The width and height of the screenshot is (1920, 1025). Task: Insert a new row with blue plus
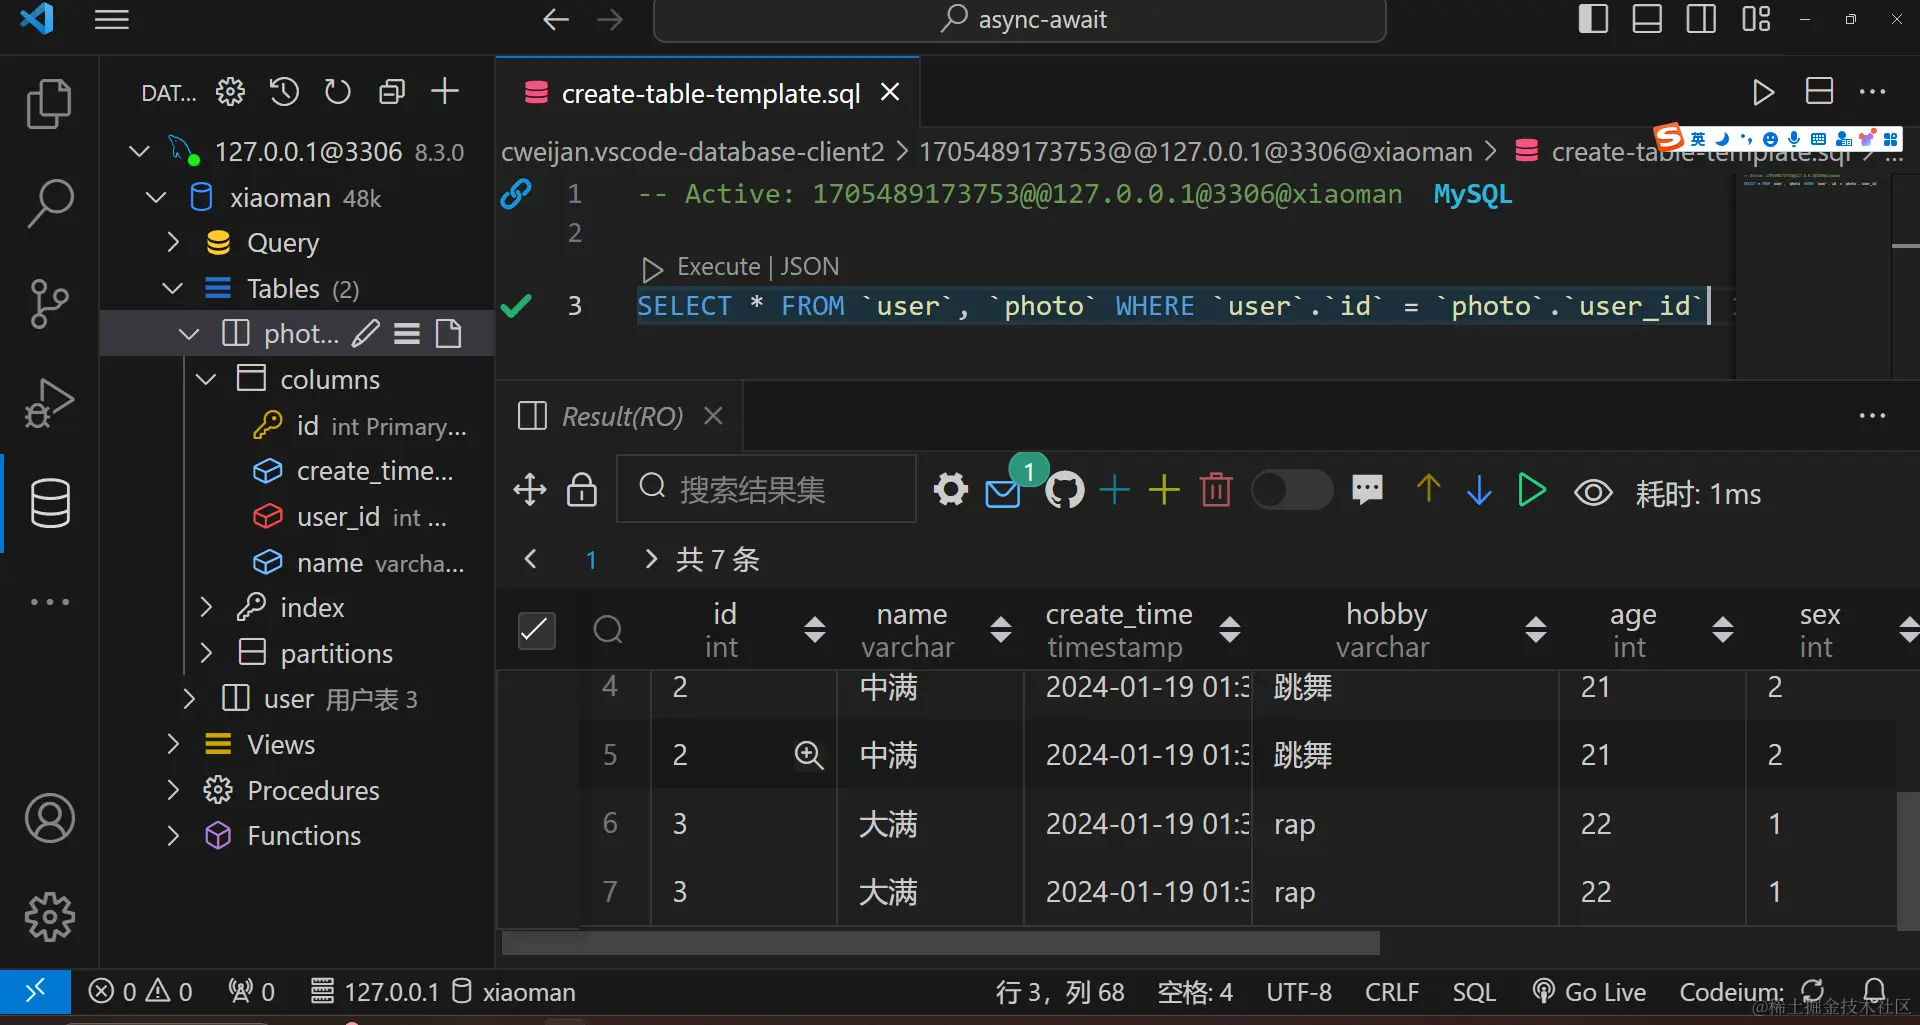[x=1114, y=490]
